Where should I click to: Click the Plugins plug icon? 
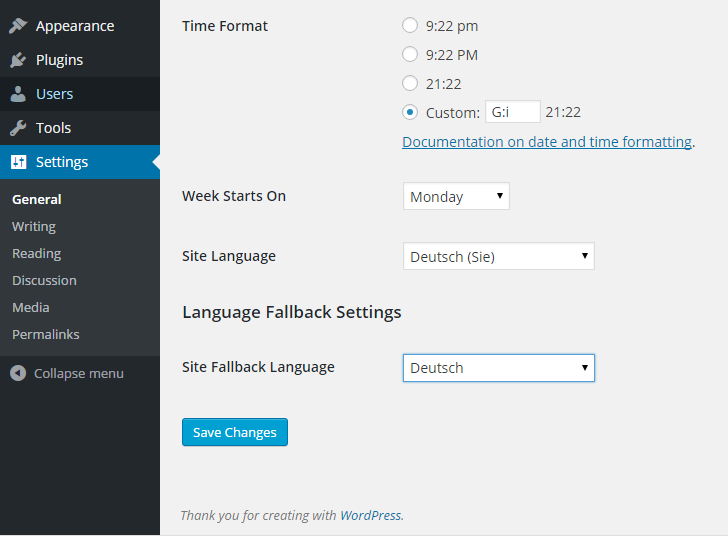[x=18, y=60]
